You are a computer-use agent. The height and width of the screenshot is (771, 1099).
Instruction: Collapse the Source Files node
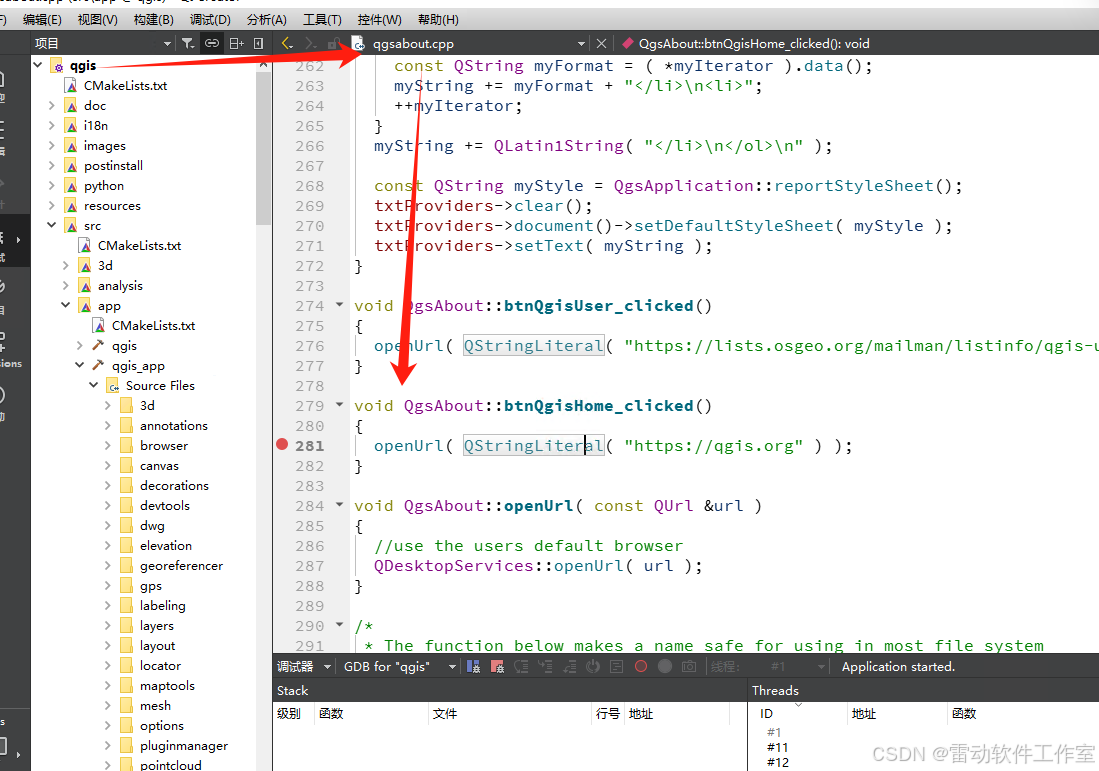[x=94, y=386]
